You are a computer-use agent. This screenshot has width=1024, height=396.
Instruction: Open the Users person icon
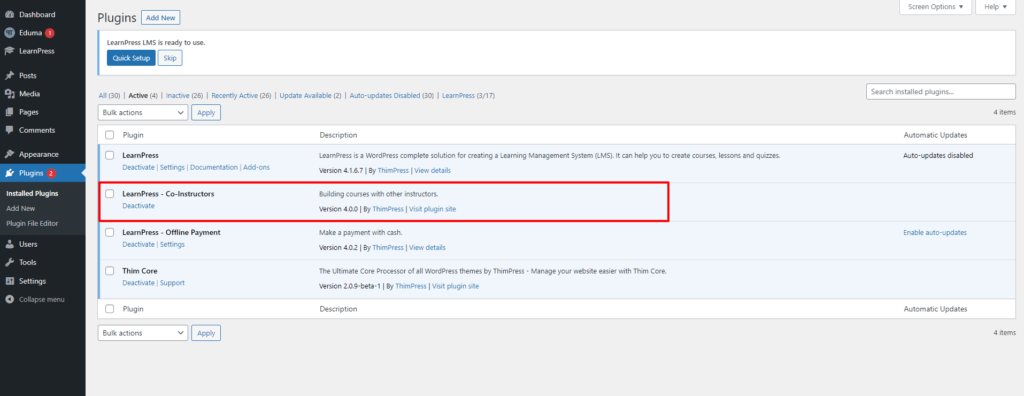9,244
